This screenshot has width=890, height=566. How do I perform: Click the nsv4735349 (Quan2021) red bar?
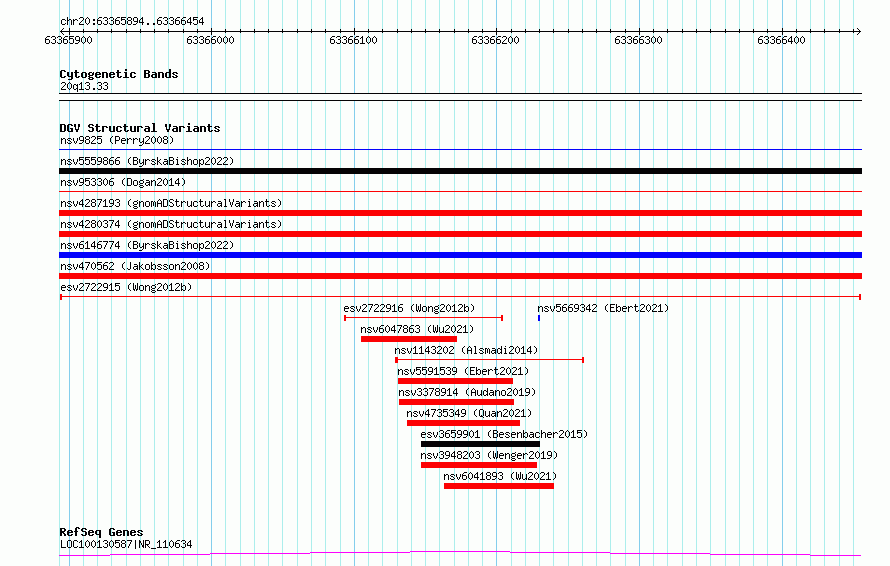tap(463, 423)
